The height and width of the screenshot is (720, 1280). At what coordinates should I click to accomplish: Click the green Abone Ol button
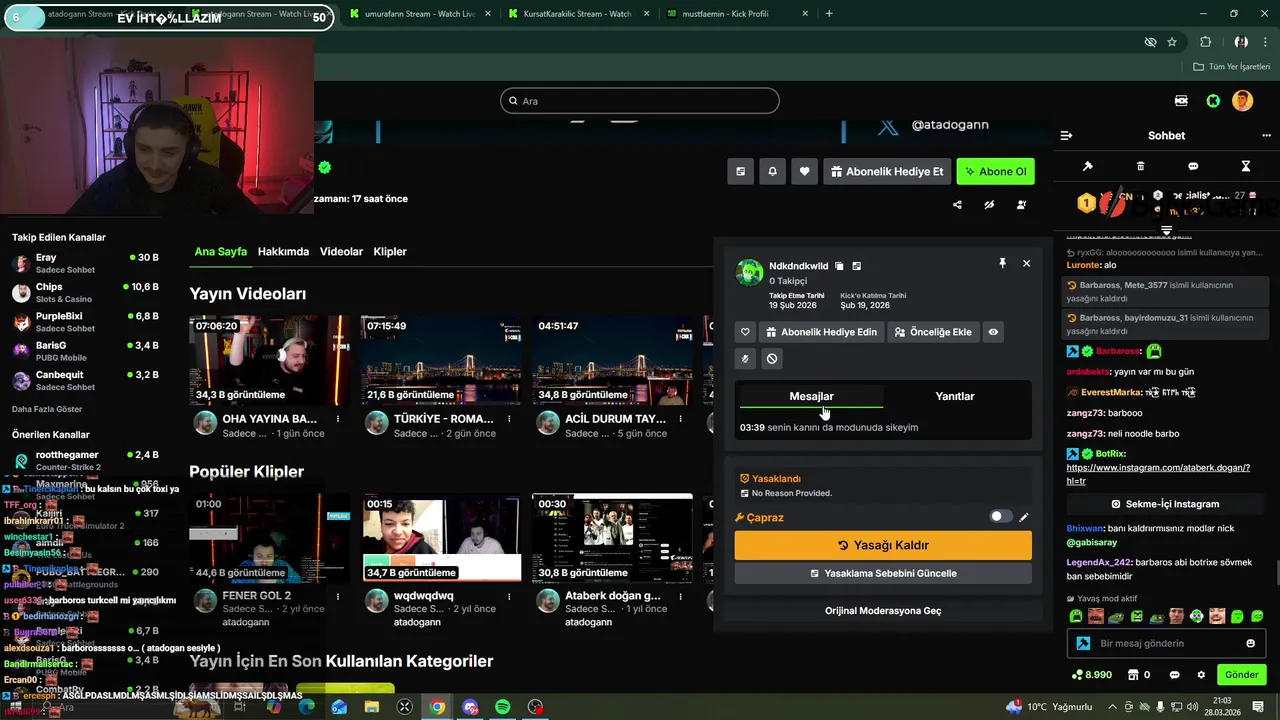(995, 171)
